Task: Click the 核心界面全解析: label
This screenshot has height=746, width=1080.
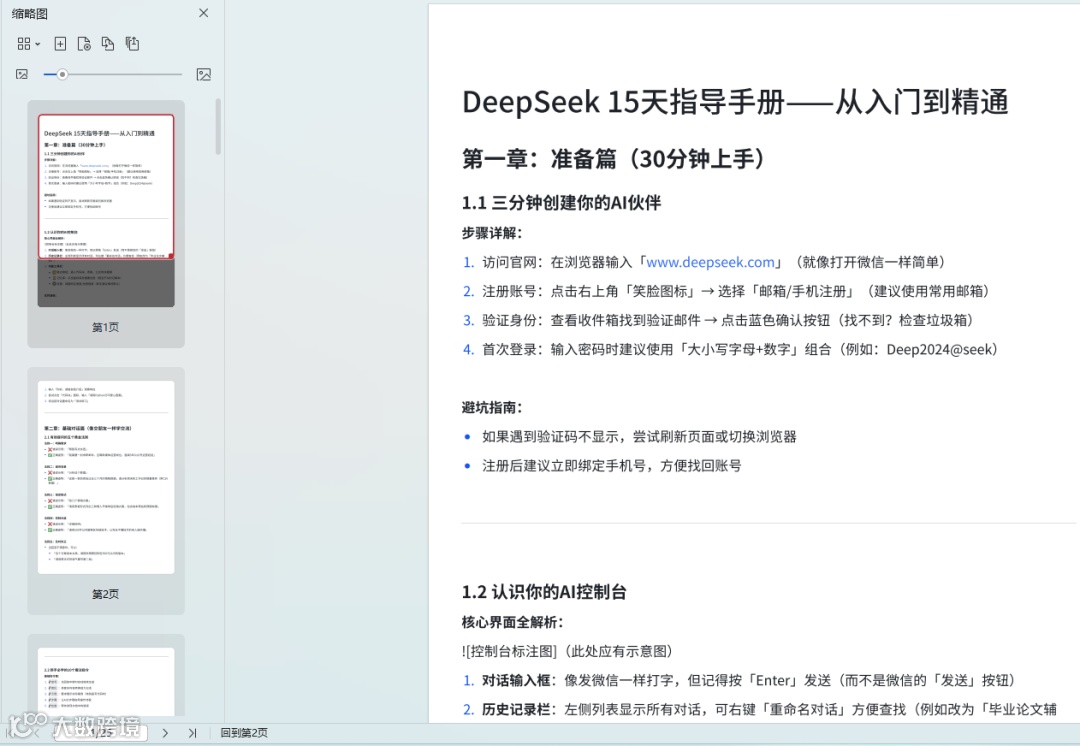Action: click(512, 622)
